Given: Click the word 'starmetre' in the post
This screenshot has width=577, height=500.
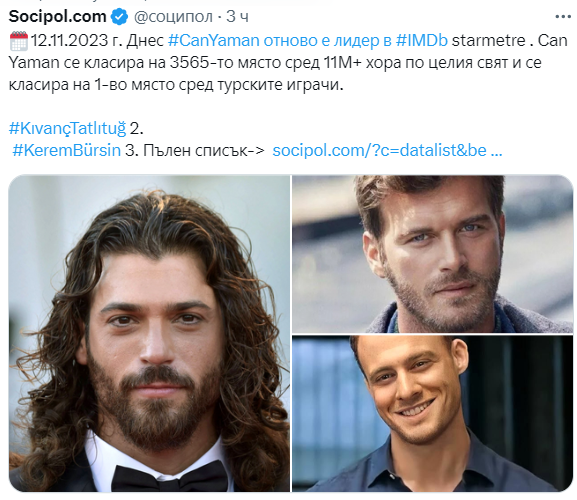Looking at the screenshot, I should coord(489,40).
